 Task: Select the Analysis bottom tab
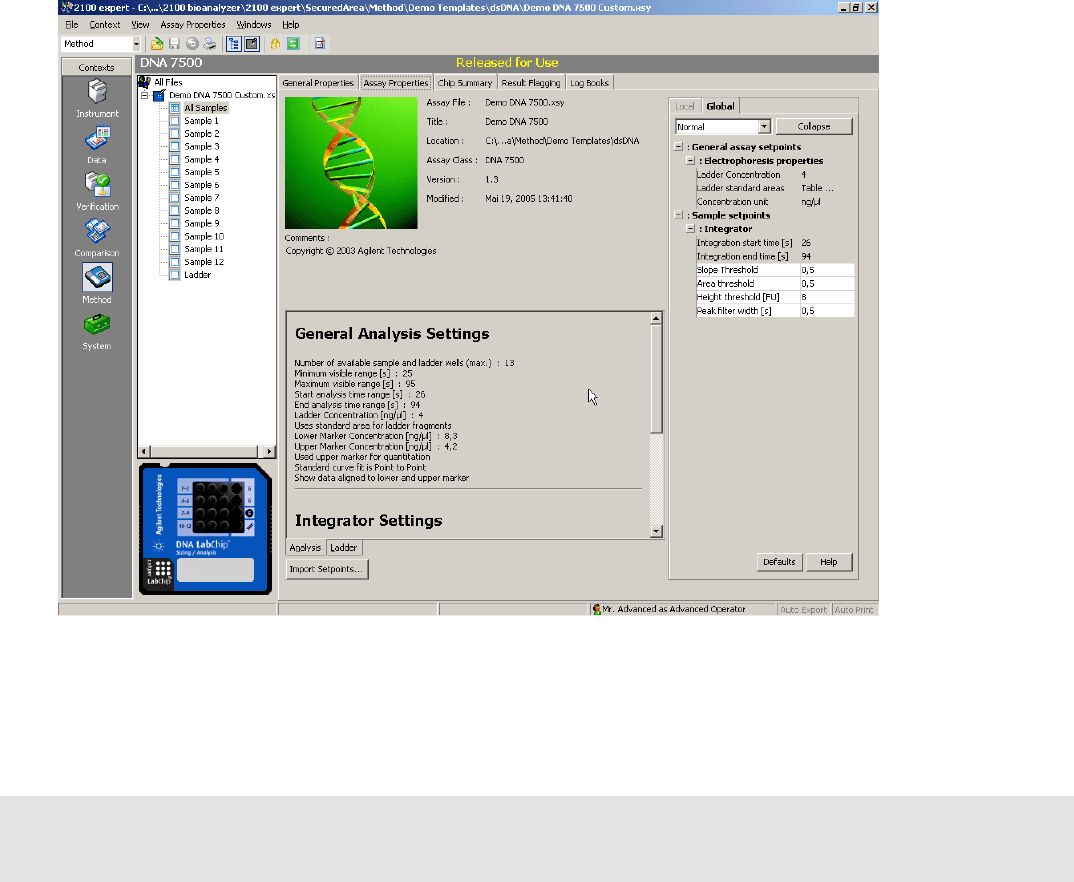point(305,548)
